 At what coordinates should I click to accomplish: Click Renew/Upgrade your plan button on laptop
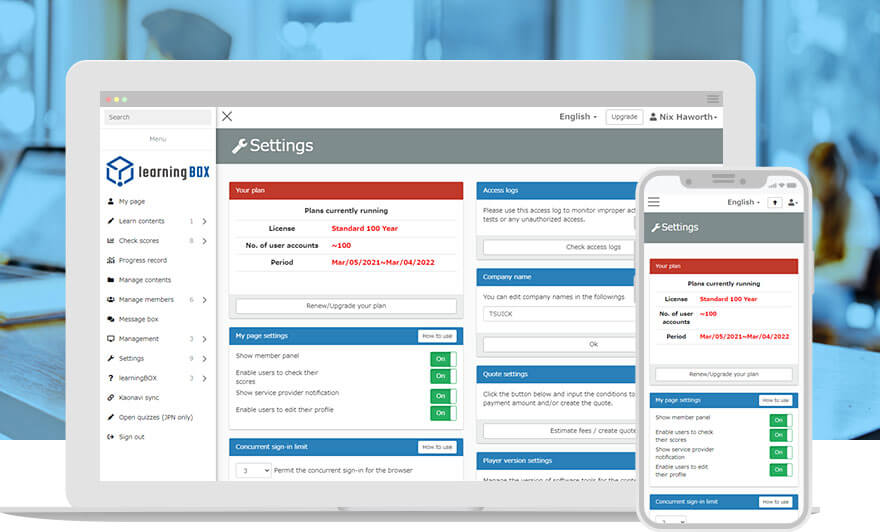click(x=346, y=306)
